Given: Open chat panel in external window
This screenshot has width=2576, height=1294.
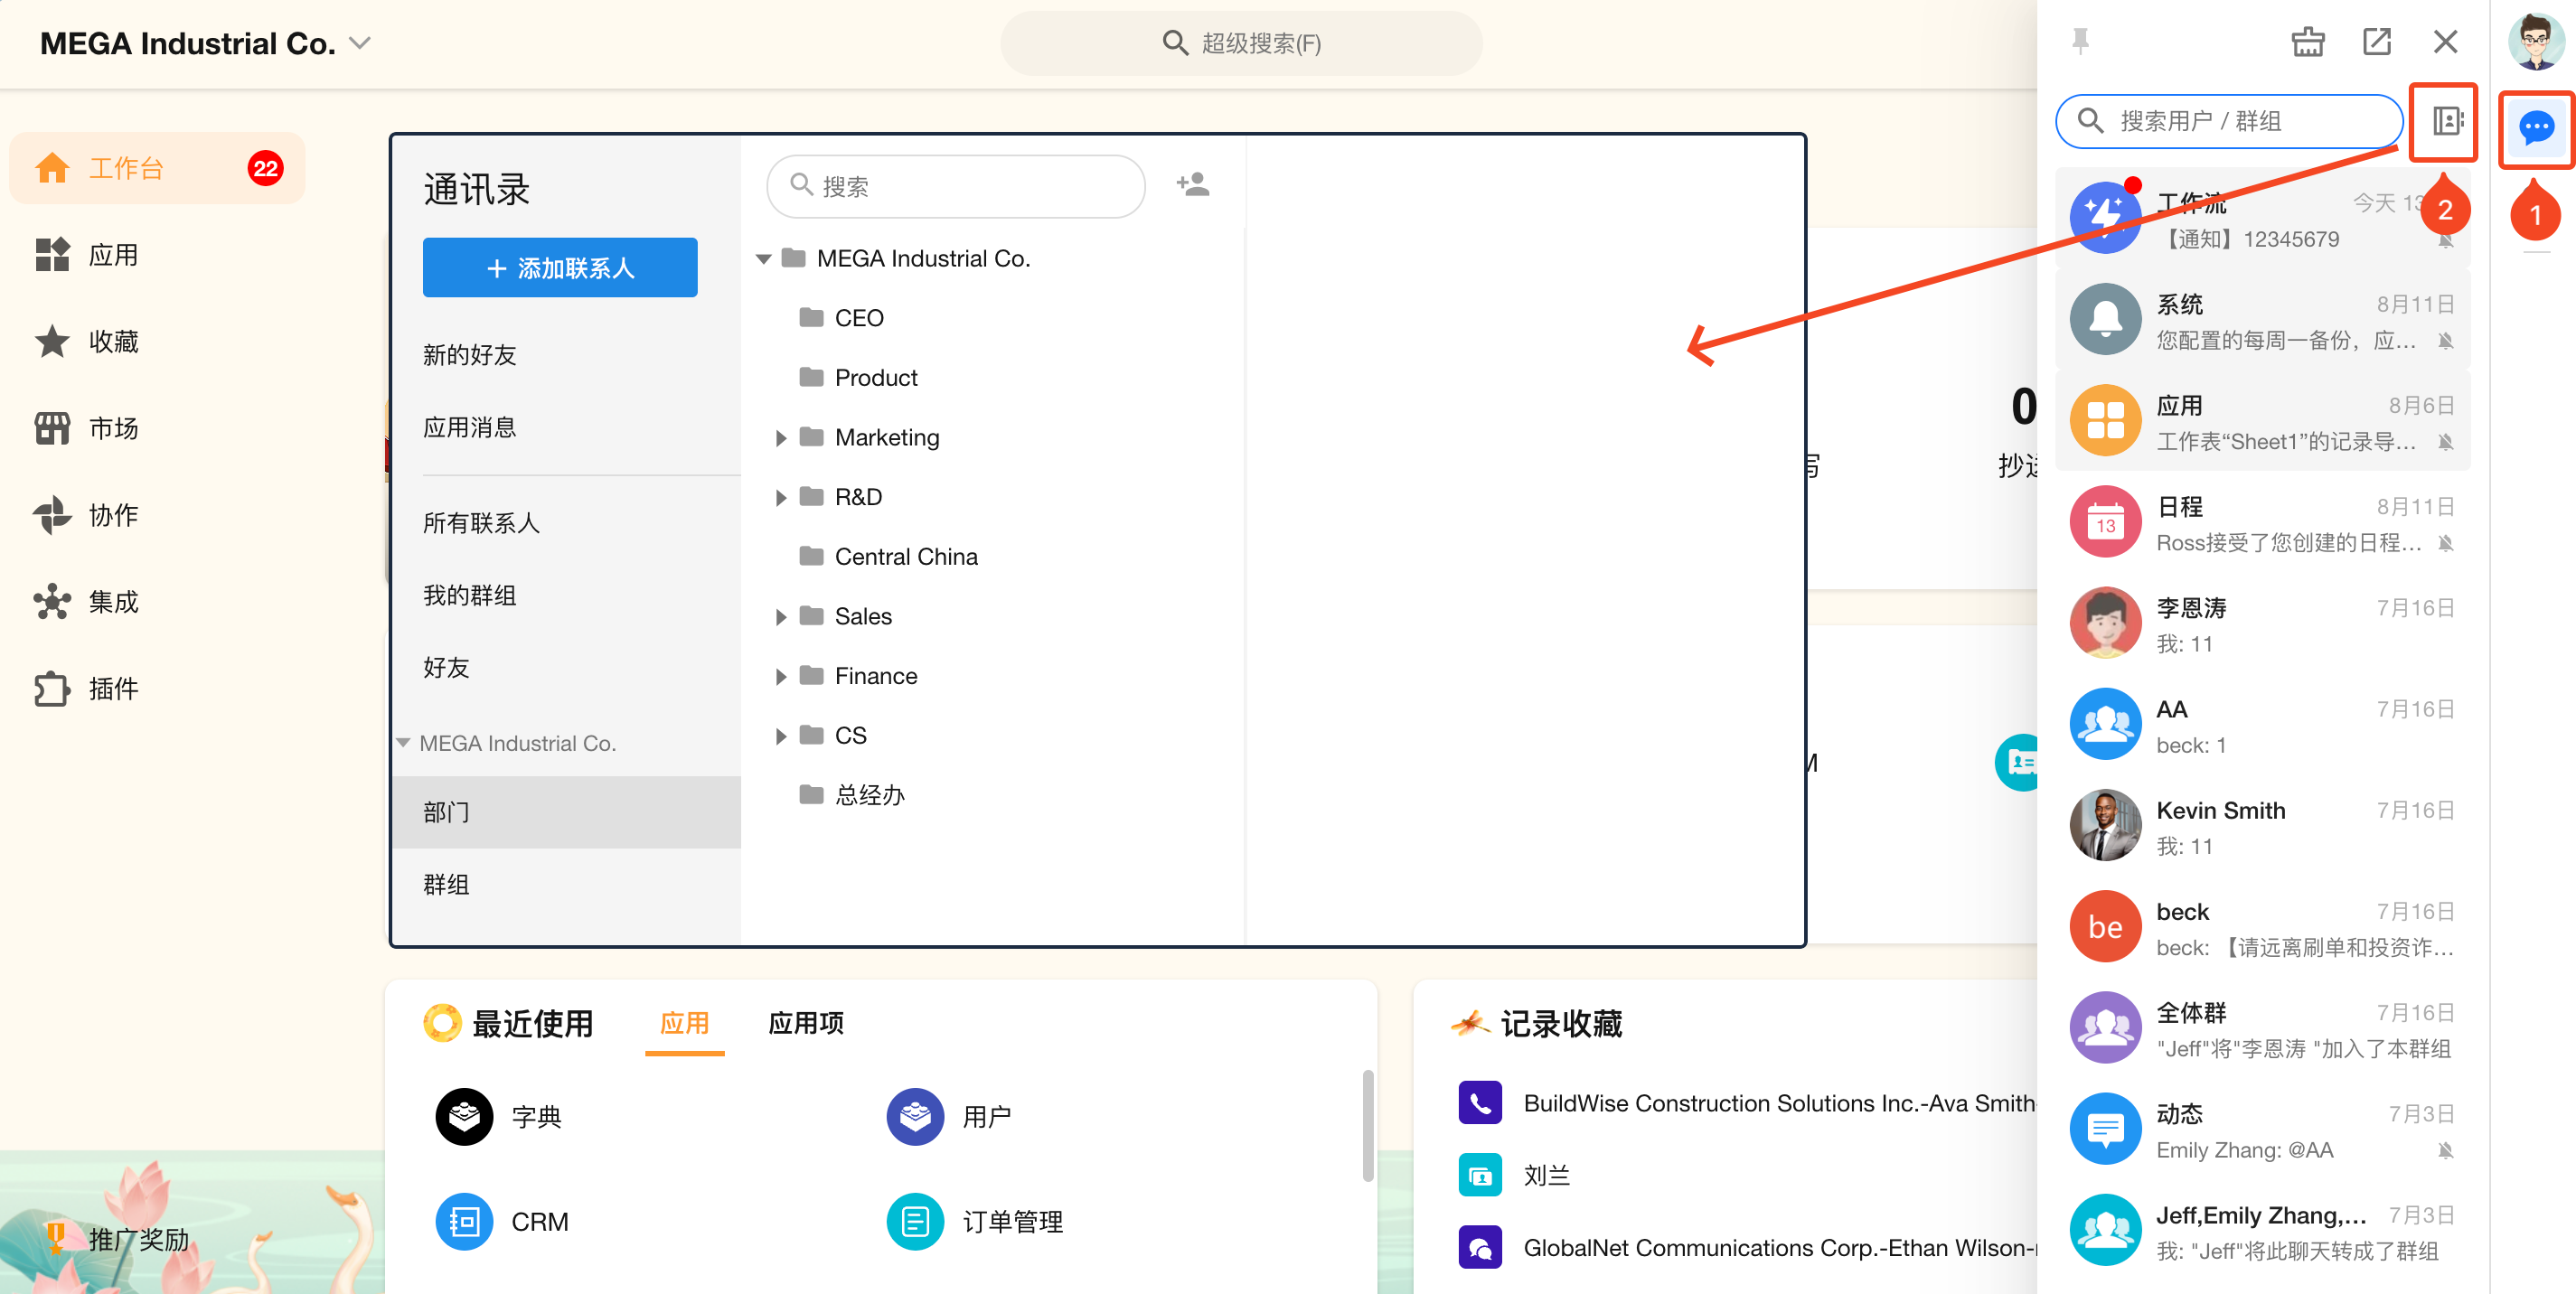Looking at the screenshot, I should tap(2376, 42).
